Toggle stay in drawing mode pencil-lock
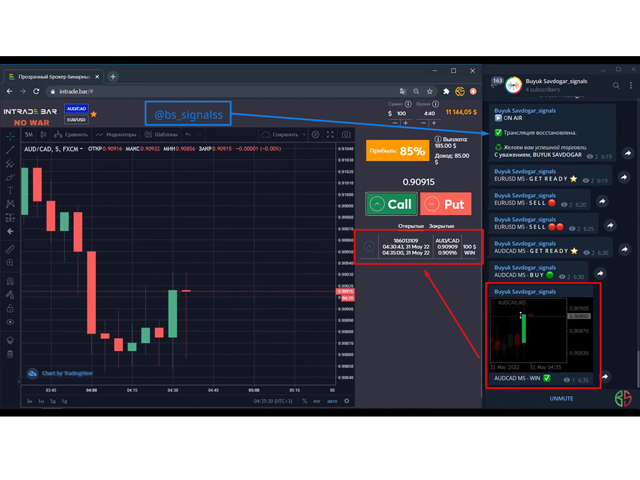 [x=10, y=295]
